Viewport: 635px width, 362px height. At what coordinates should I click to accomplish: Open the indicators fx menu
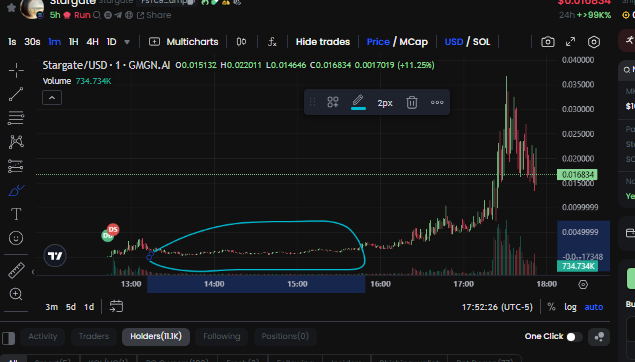(x=272, y=42)
